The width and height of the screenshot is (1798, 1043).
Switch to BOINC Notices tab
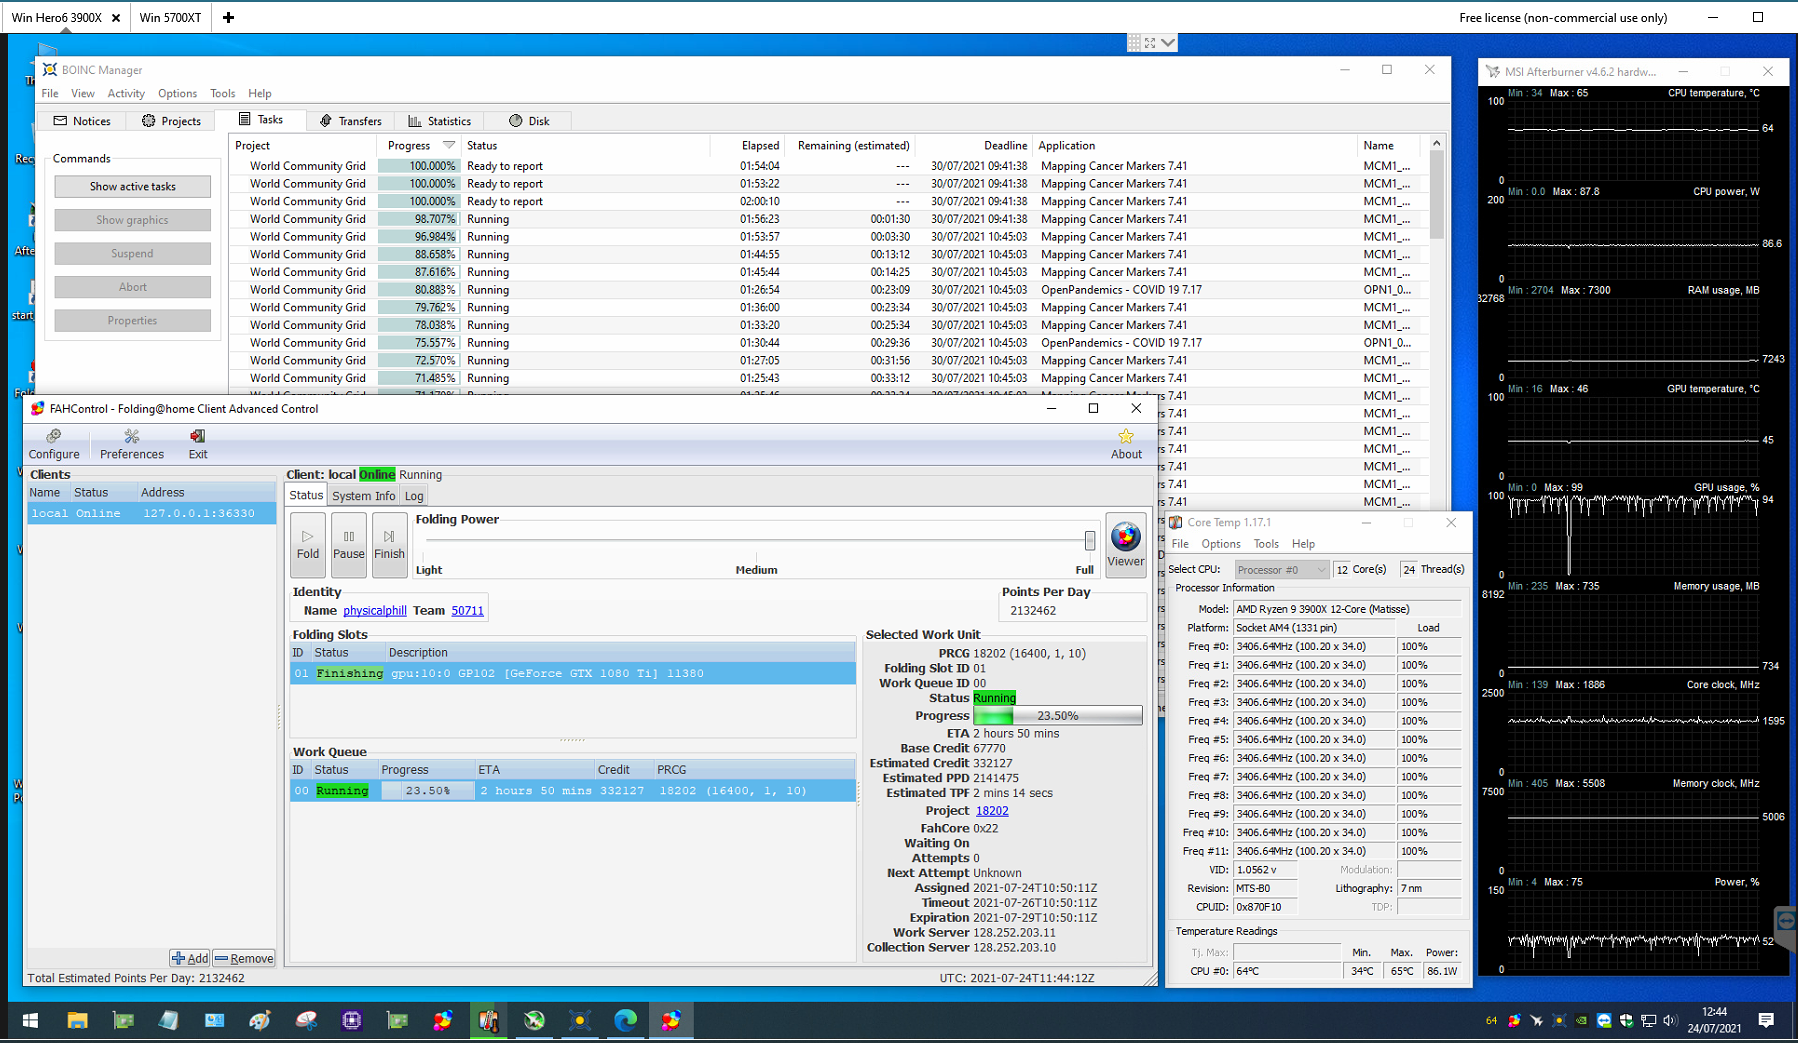coord(82,121)
